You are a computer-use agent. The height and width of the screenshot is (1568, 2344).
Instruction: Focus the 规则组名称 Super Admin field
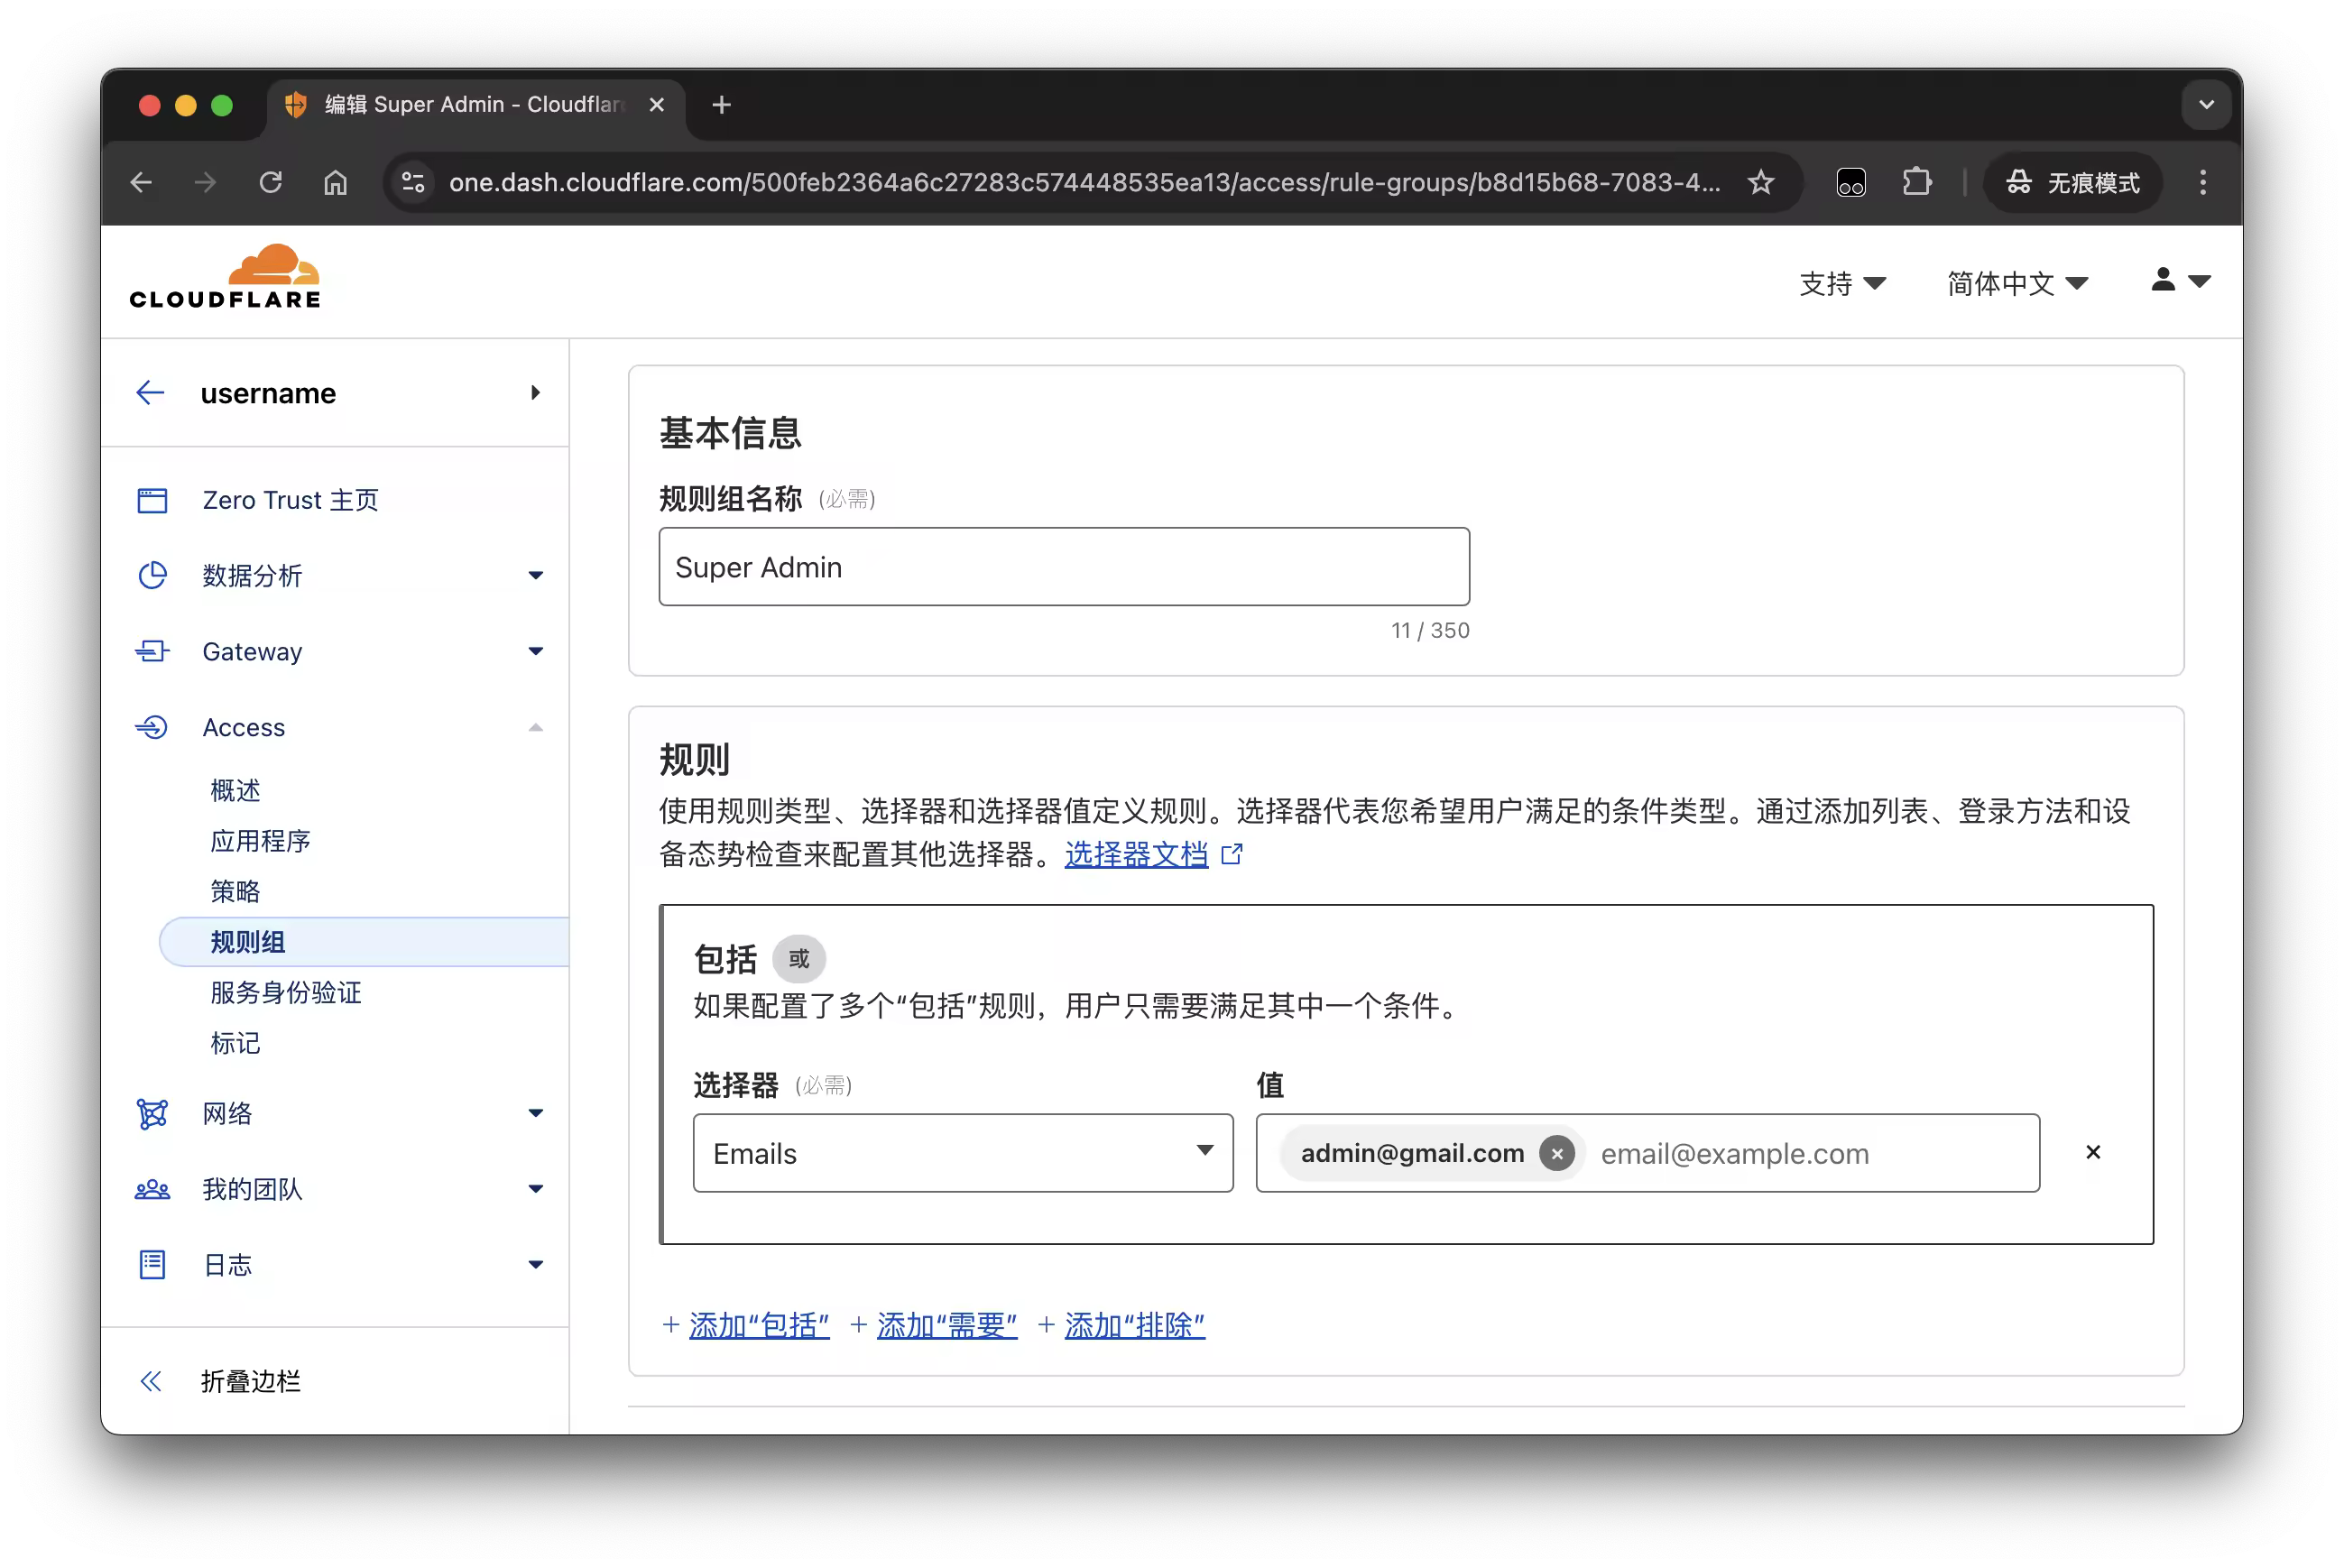click(x=1064, y=567)
